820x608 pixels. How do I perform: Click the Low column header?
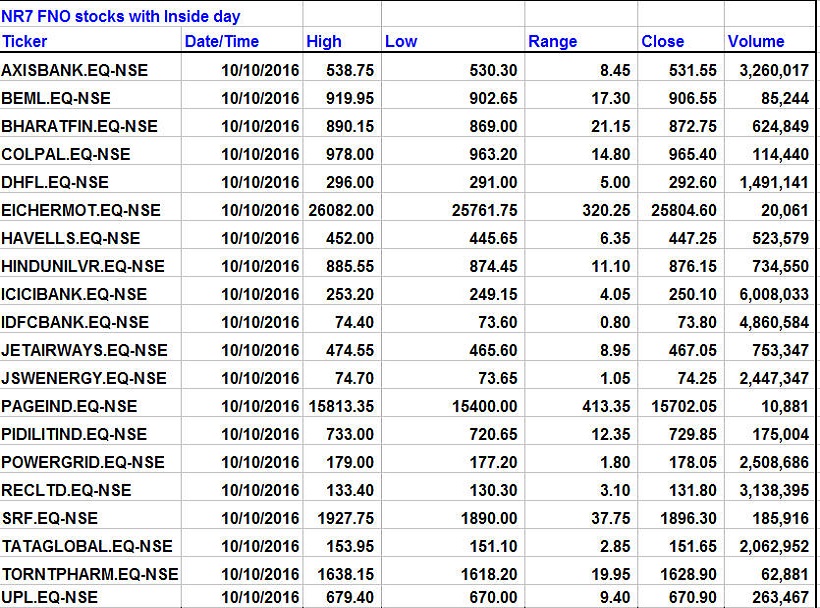coord(400,41)
